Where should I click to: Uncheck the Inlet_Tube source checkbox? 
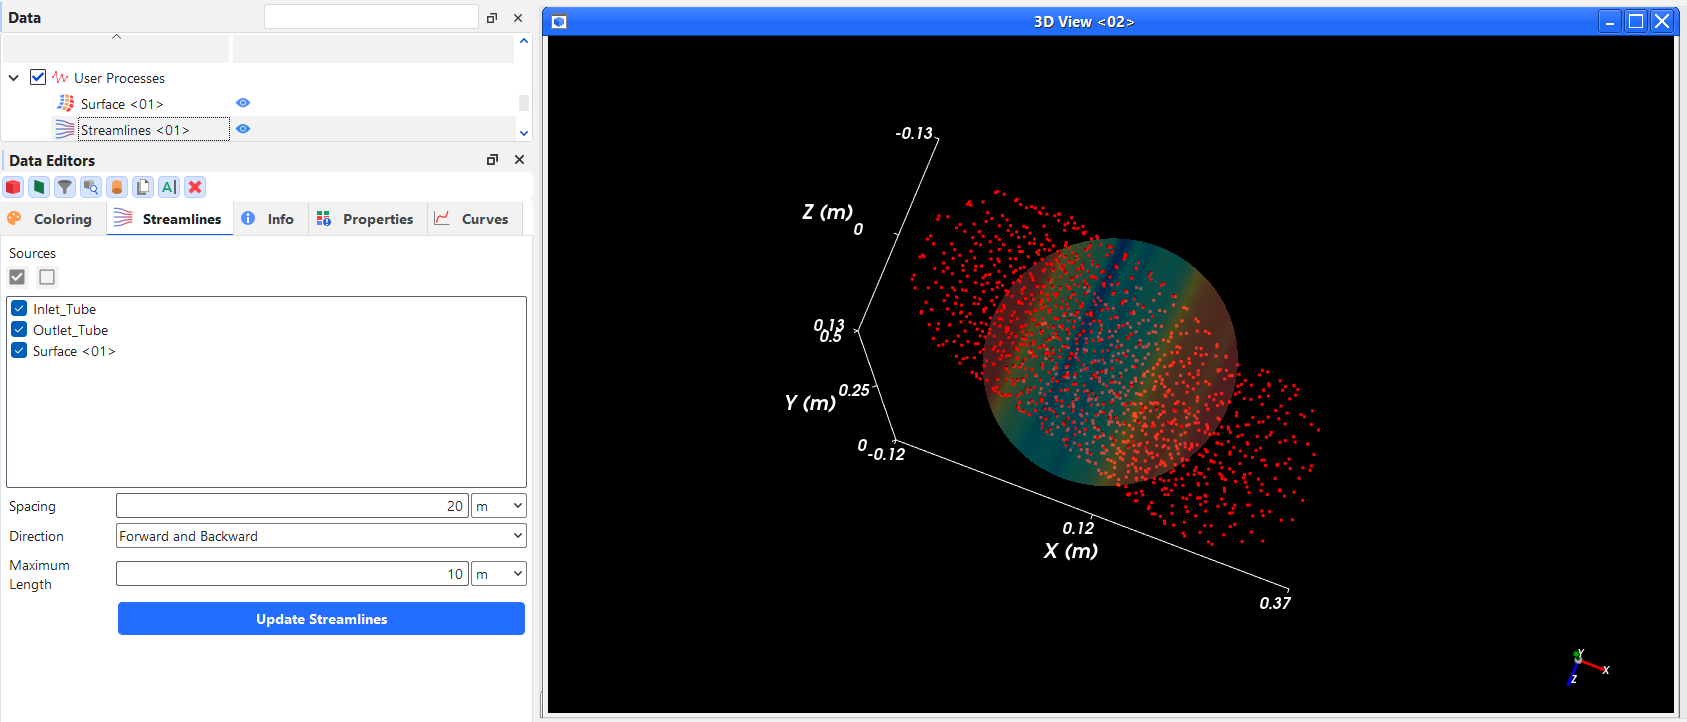point(19,309)
